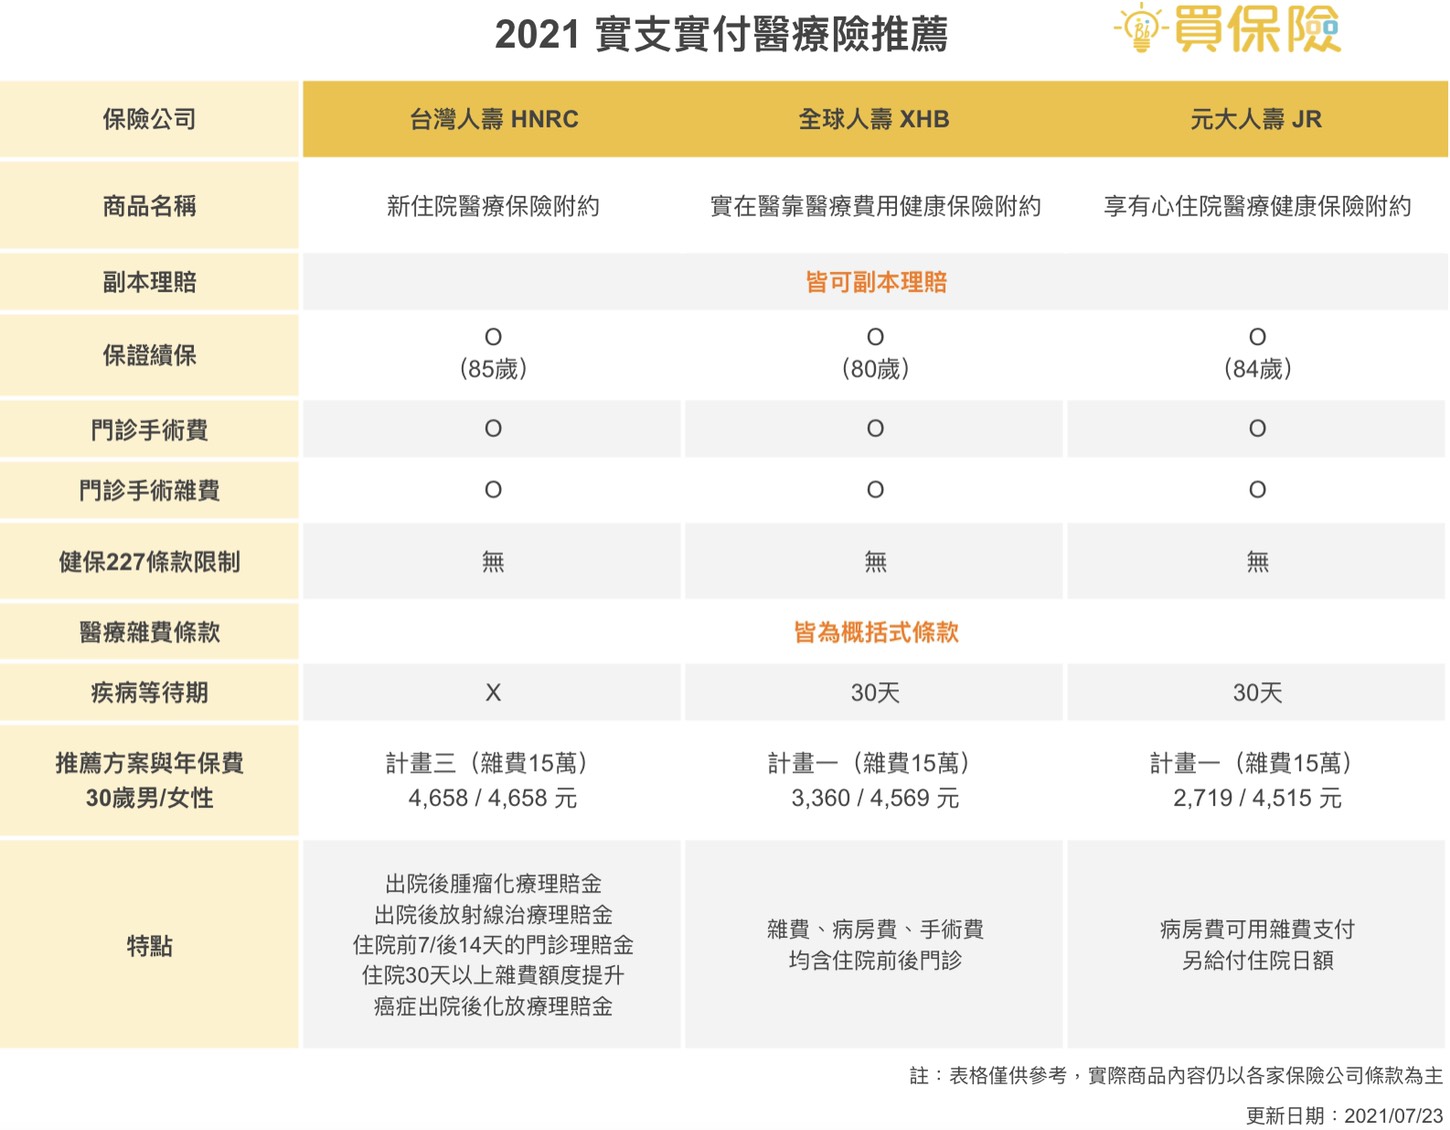
Task: Click the title 2021 實支實付醫療險推薦
Action: coord(721,35)
